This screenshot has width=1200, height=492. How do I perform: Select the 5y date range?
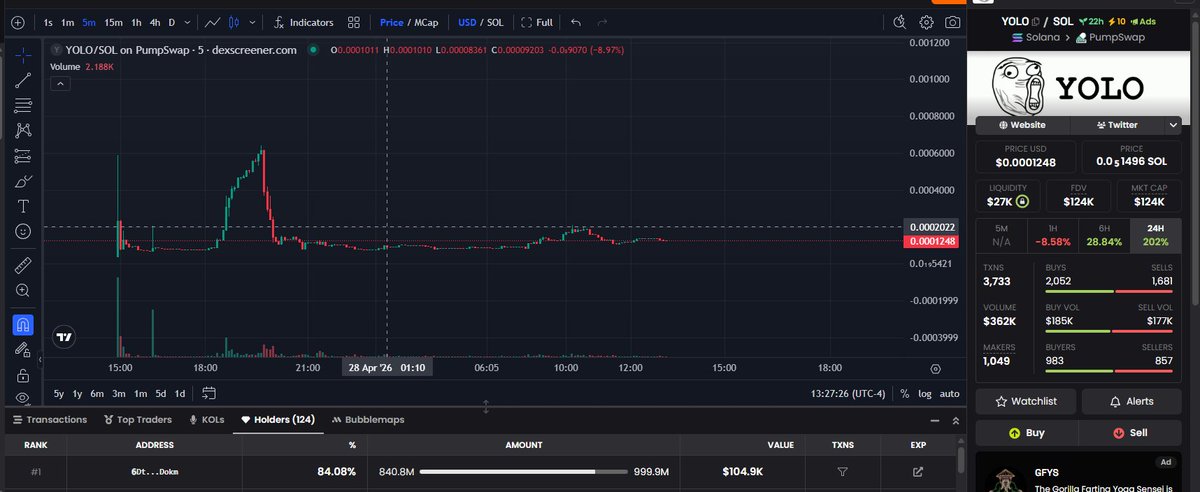tap(58, 393)
